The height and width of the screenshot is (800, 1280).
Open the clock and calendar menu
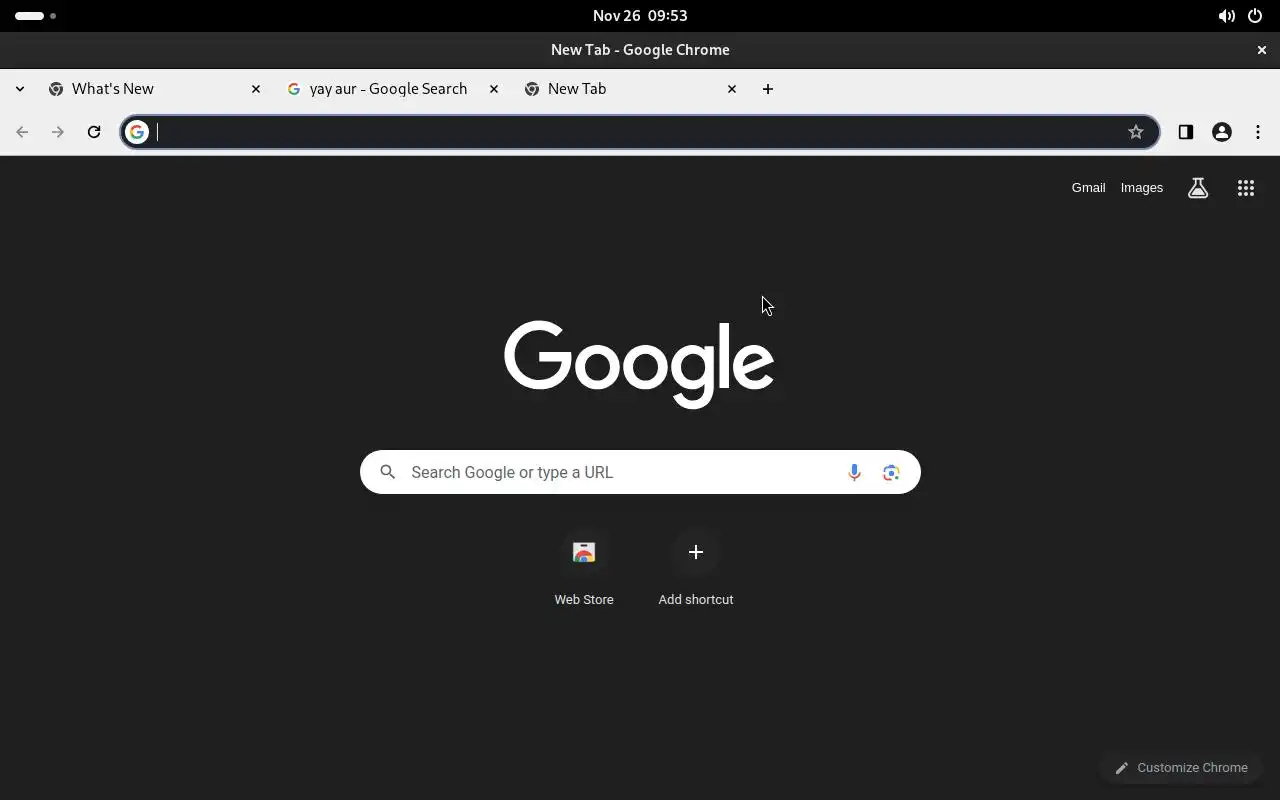click(640, 16)
